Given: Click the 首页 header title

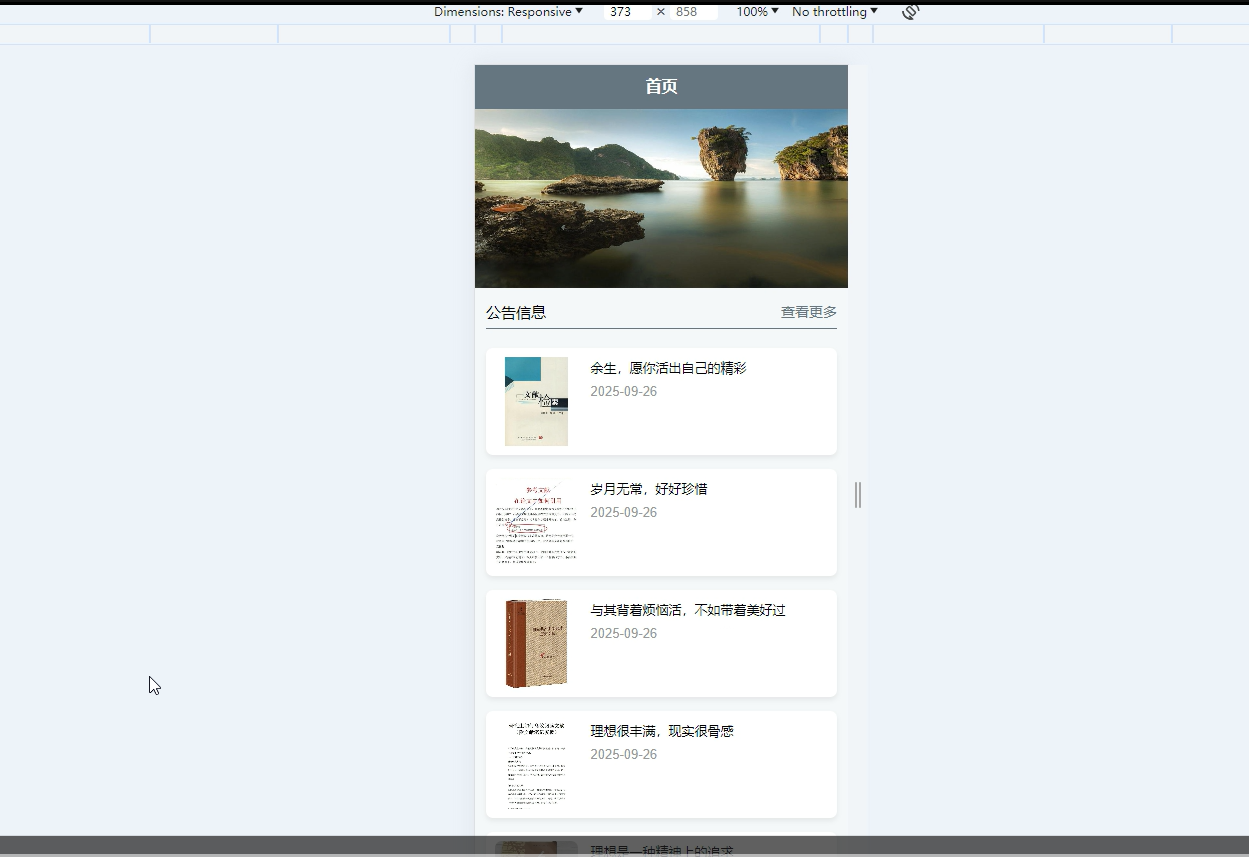Looking at the screenshot, I should [661, 87].
